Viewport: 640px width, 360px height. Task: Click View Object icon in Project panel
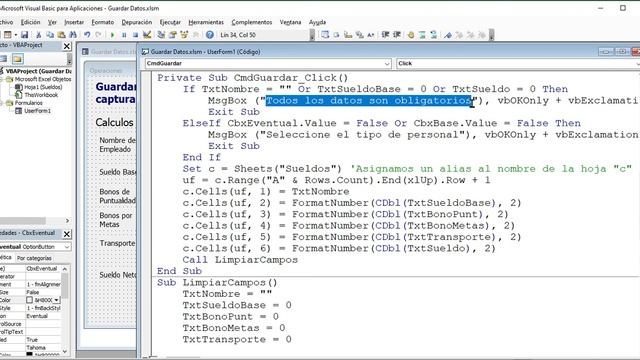coord(4,59)
